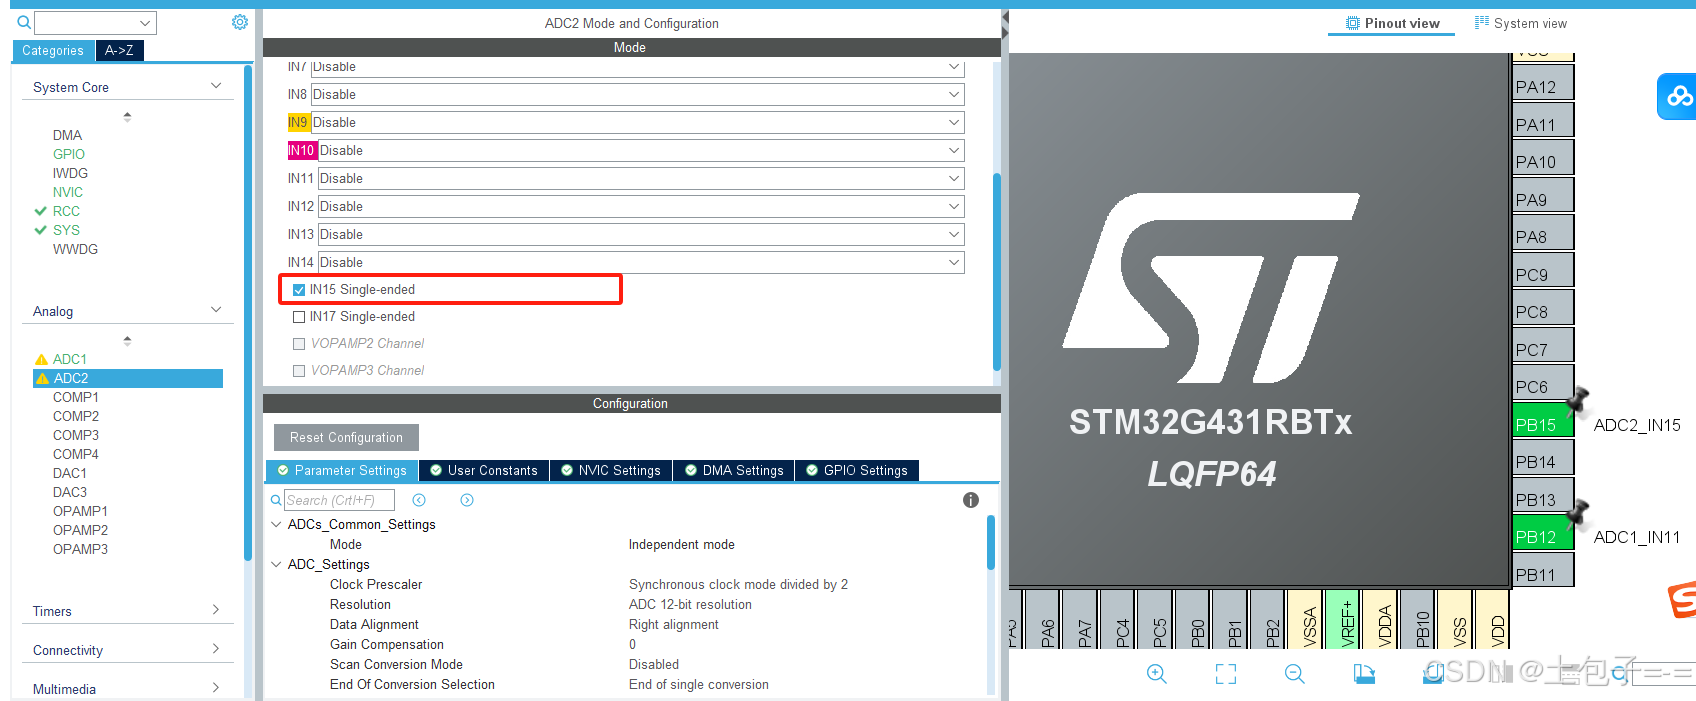Open the DMA Settings tab
Screen dimensions: 1696x701
[x=734, y=470]
